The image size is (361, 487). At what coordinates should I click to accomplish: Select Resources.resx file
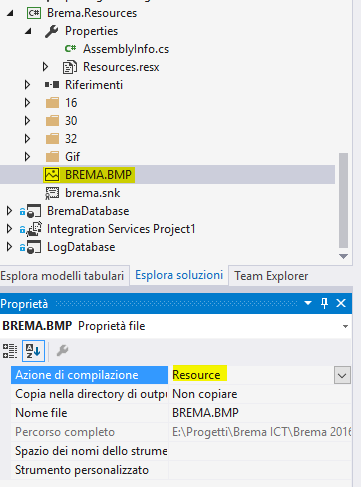[x=121, y=67]
